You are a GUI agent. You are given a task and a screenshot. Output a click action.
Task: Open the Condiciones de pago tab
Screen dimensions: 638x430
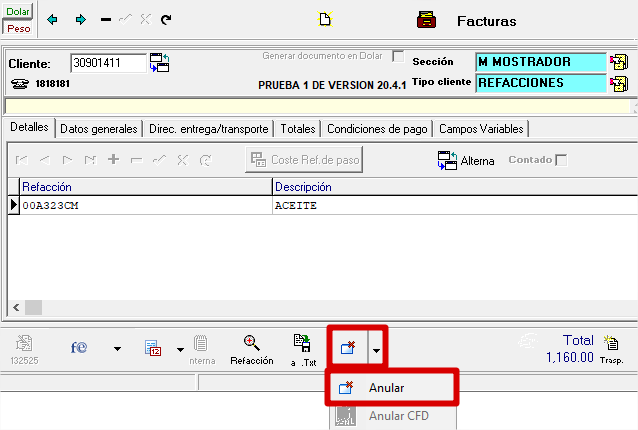(377, 129)
